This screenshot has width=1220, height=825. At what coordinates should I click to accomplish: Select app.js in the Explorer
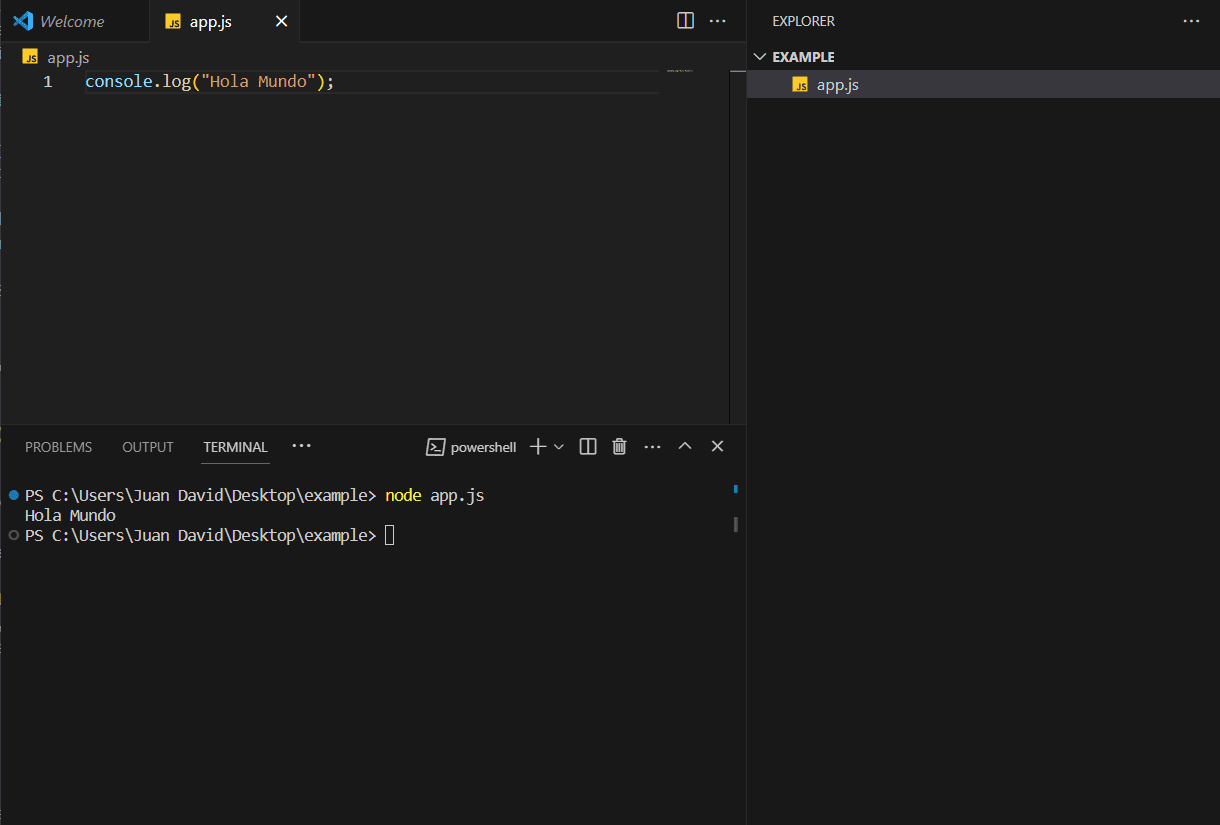[836, 84]
